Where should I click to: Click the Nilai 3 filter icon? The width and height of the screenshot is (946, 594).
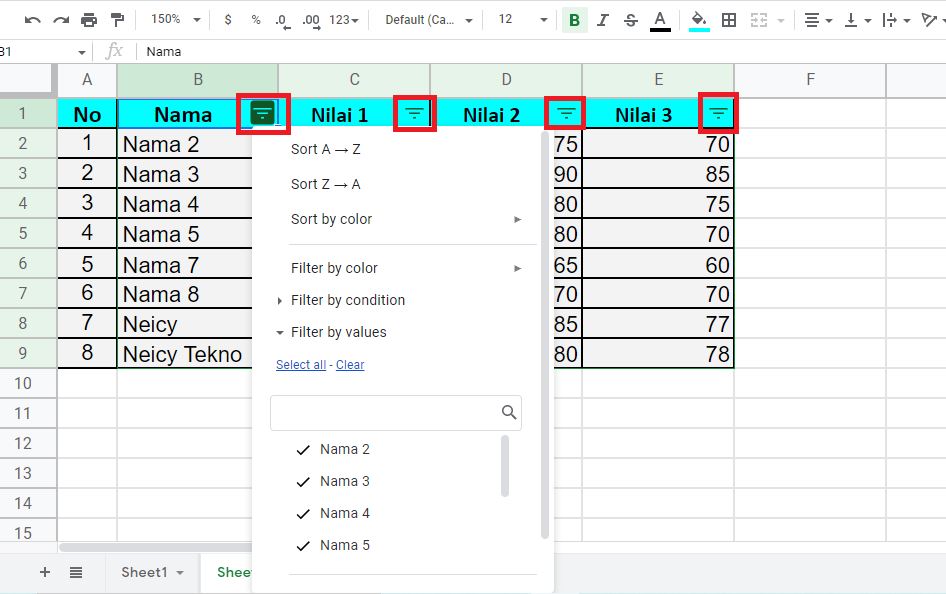718,113
